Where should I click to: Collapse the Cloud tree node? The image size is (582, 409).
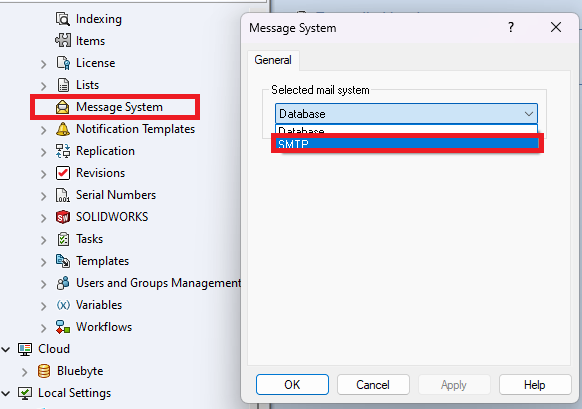(6, 349)
